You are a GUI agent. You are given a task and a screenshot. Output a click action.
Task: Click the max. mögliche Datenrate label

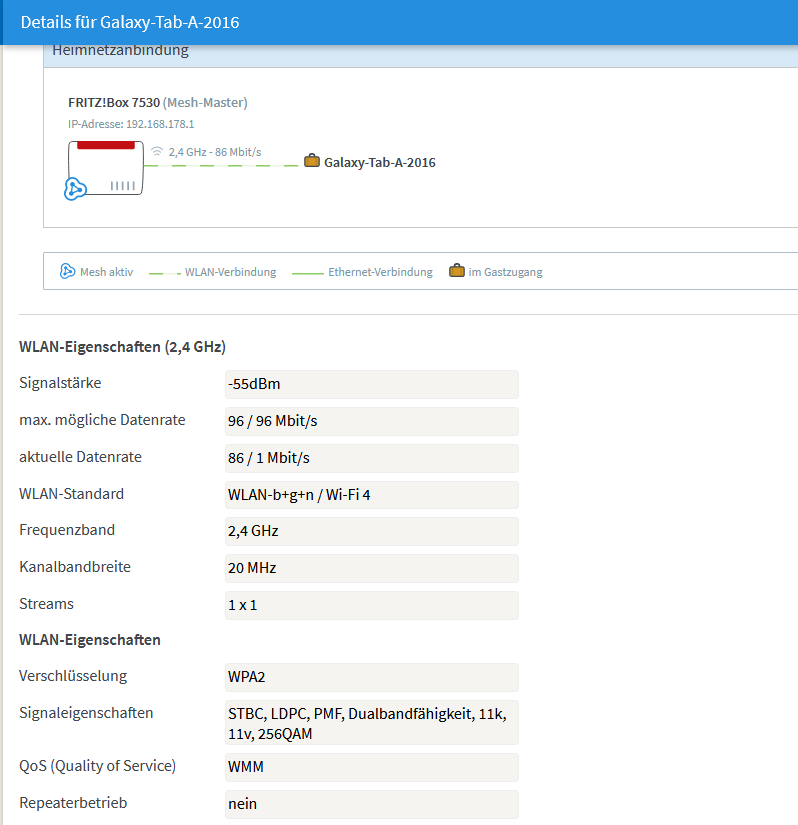pyautogui.click(x=102, y=420)
